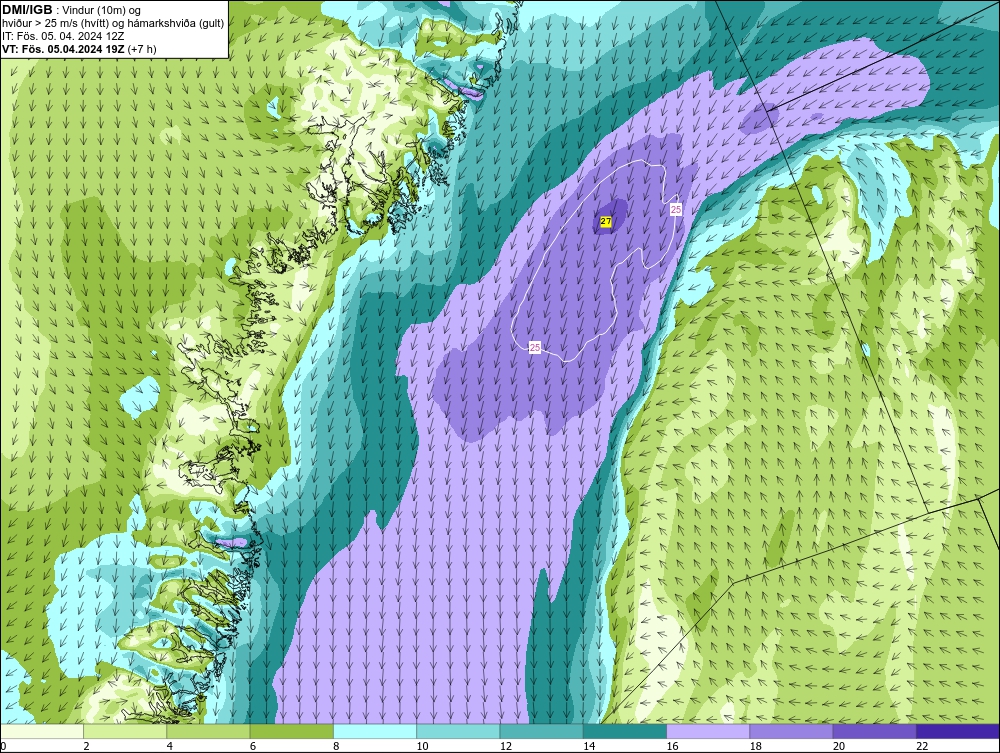Click the legend scale value 18
This screenshot has width=1000, height=753.
coord(756,747)
